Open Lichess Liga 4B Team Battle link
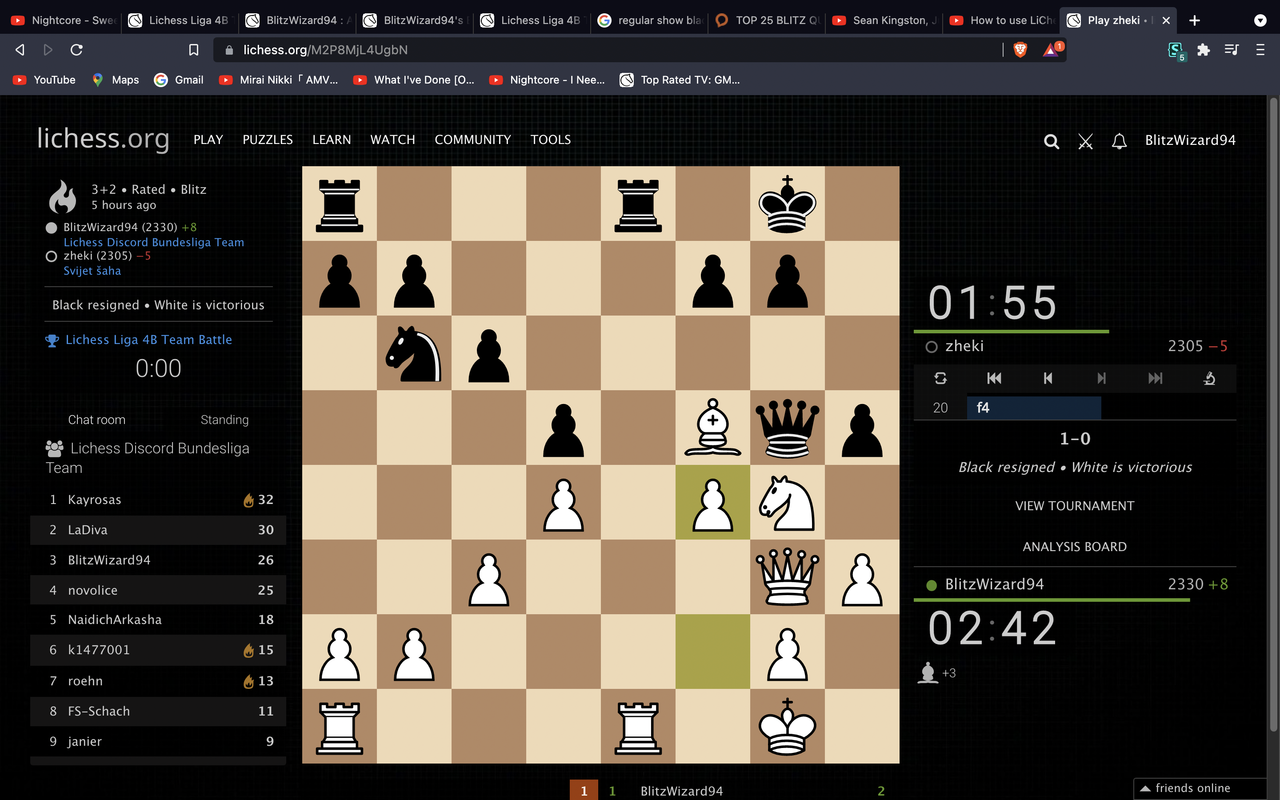 tap(149, 340)
